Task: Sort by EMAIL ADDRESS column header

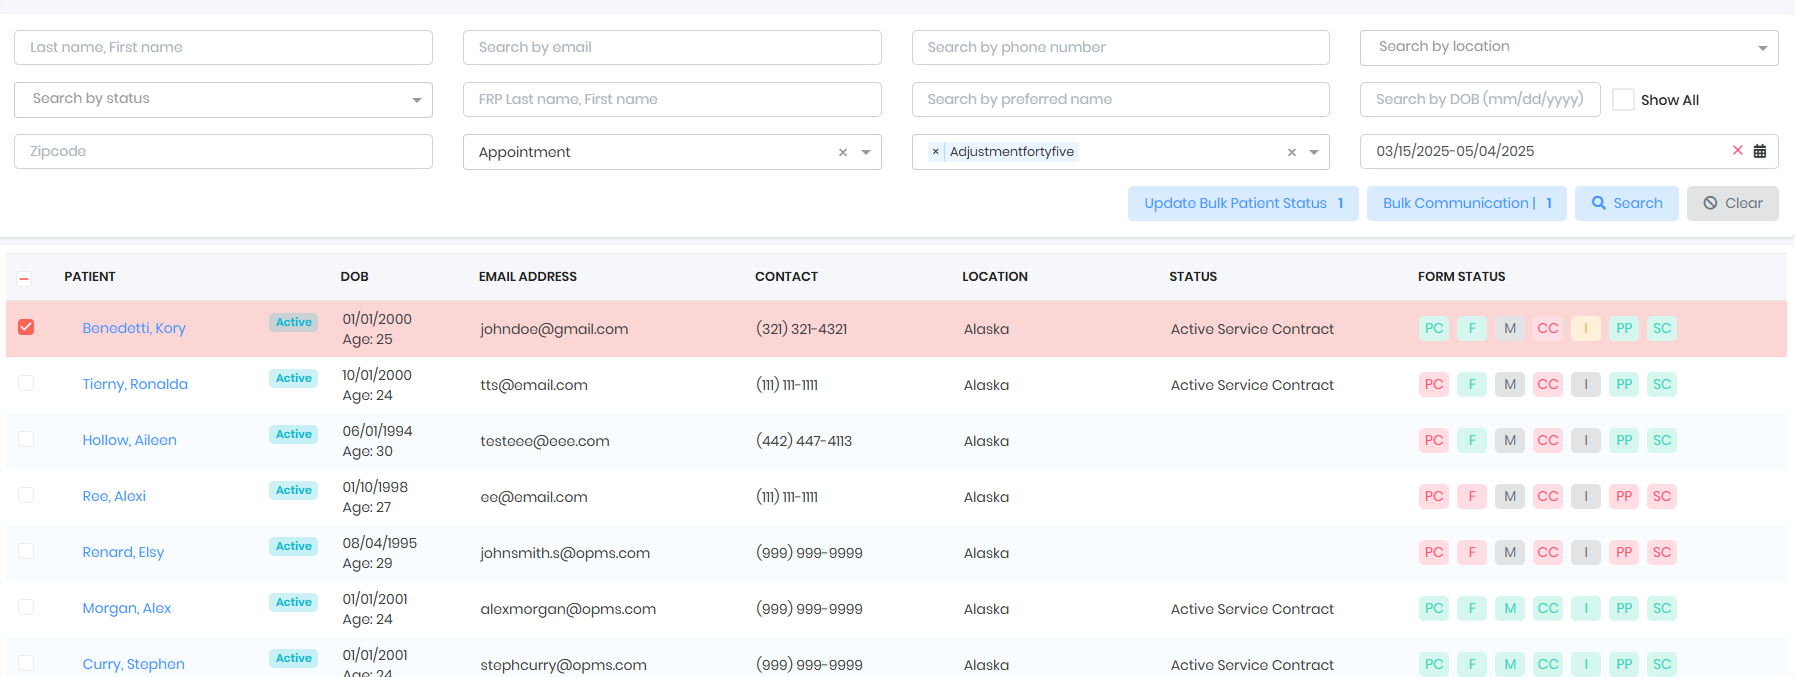Action: coord(527,277)
